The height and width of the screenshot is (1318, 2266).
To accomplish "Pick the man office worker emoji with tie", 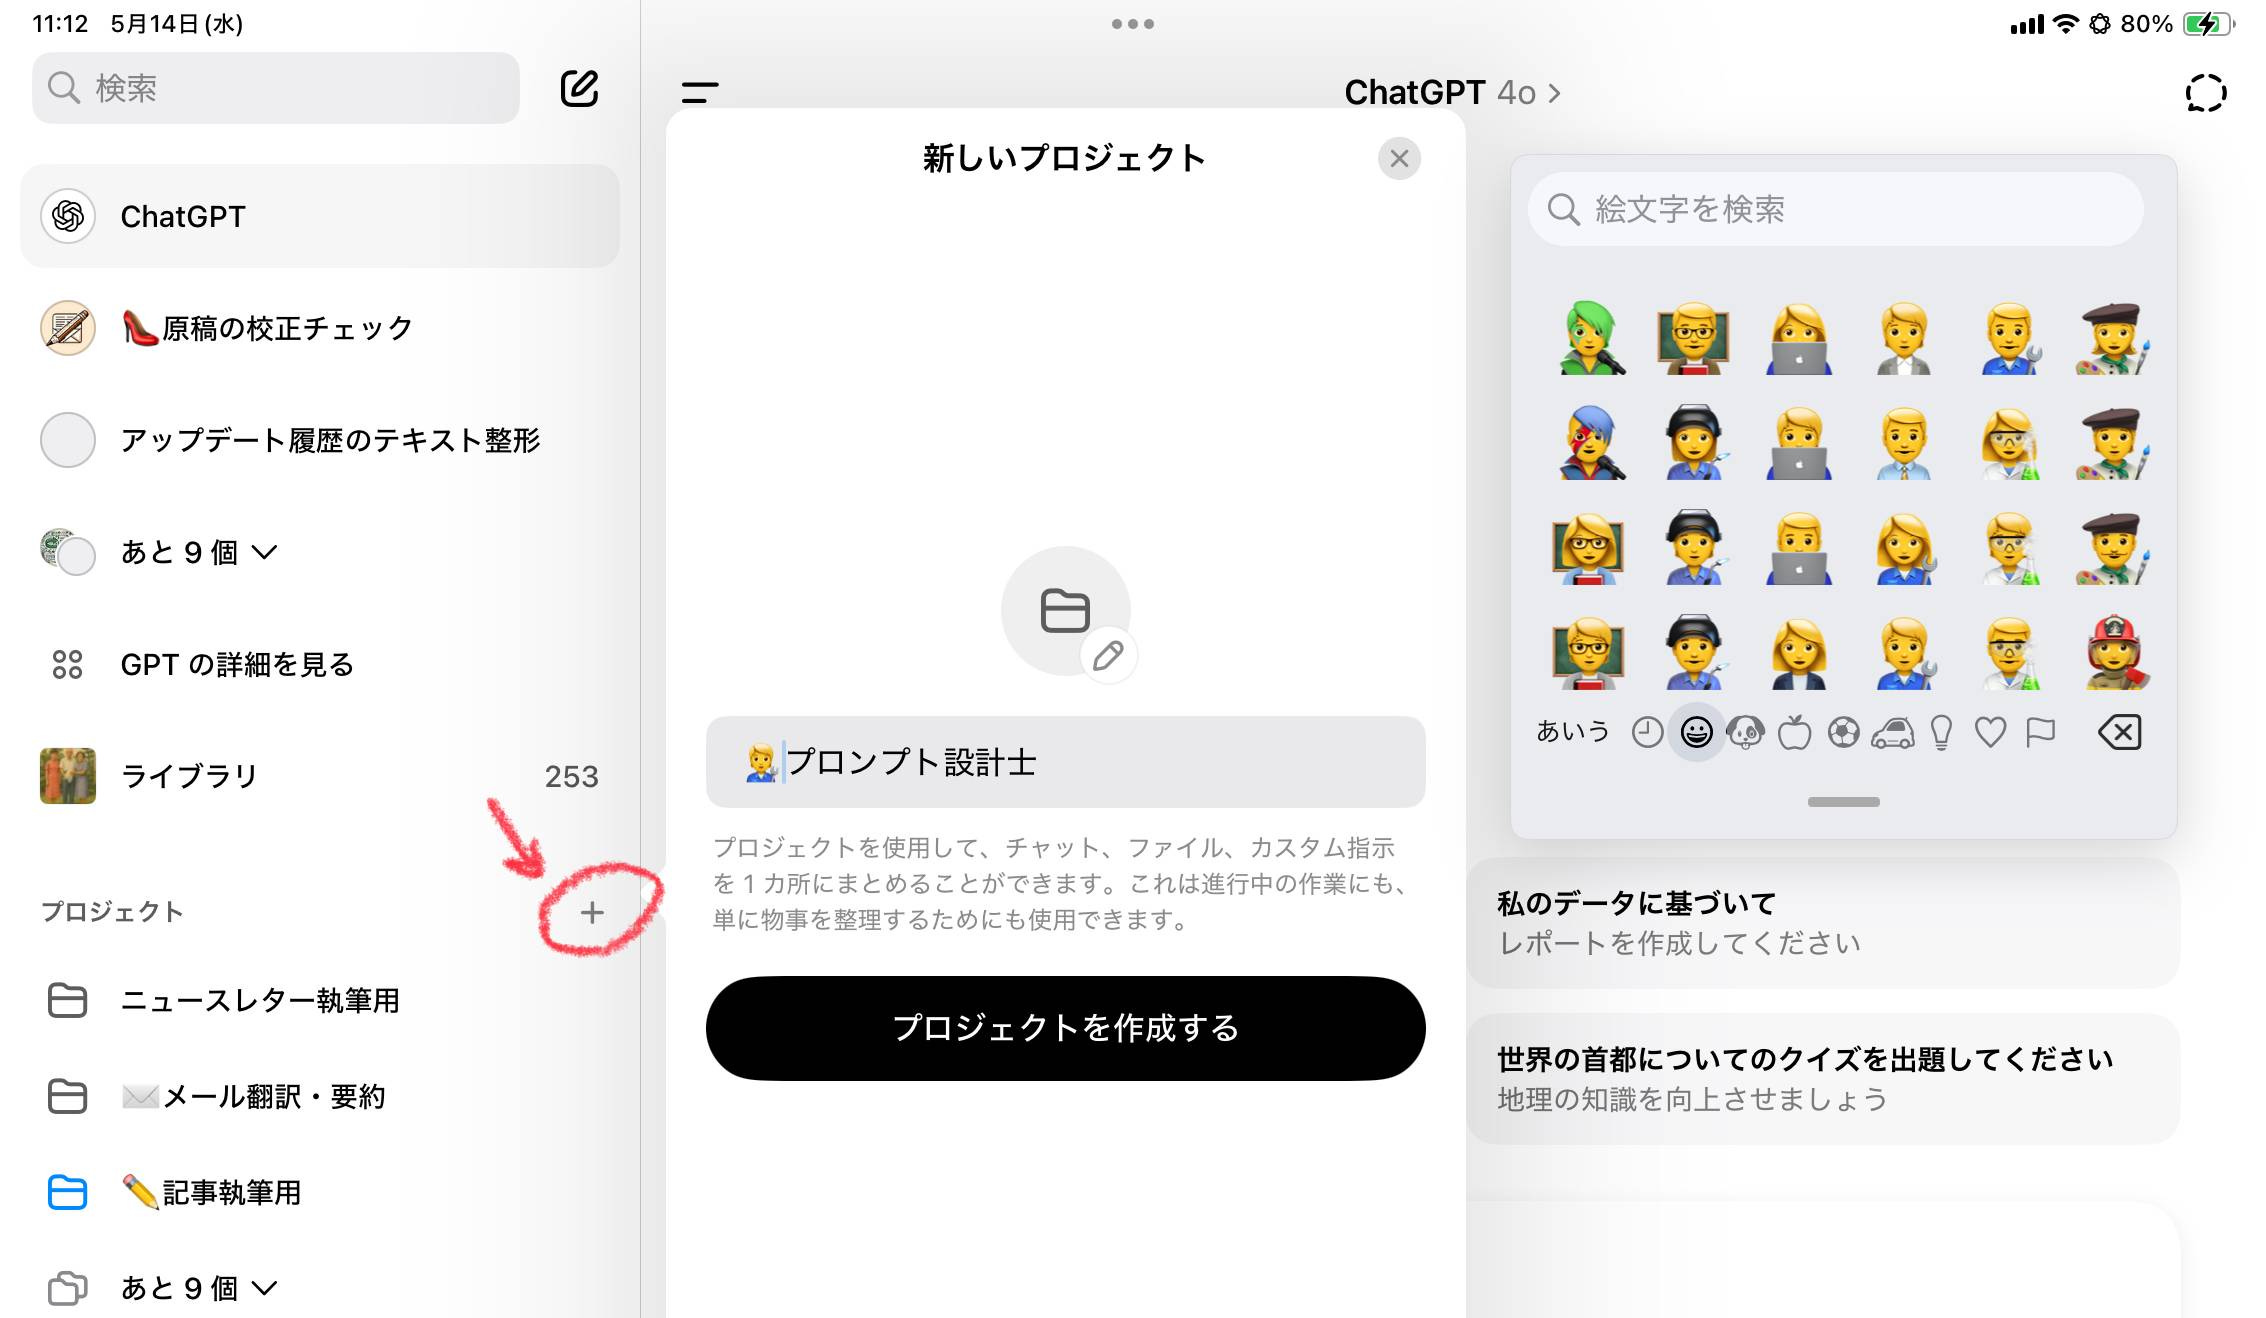I will 1904,443.
